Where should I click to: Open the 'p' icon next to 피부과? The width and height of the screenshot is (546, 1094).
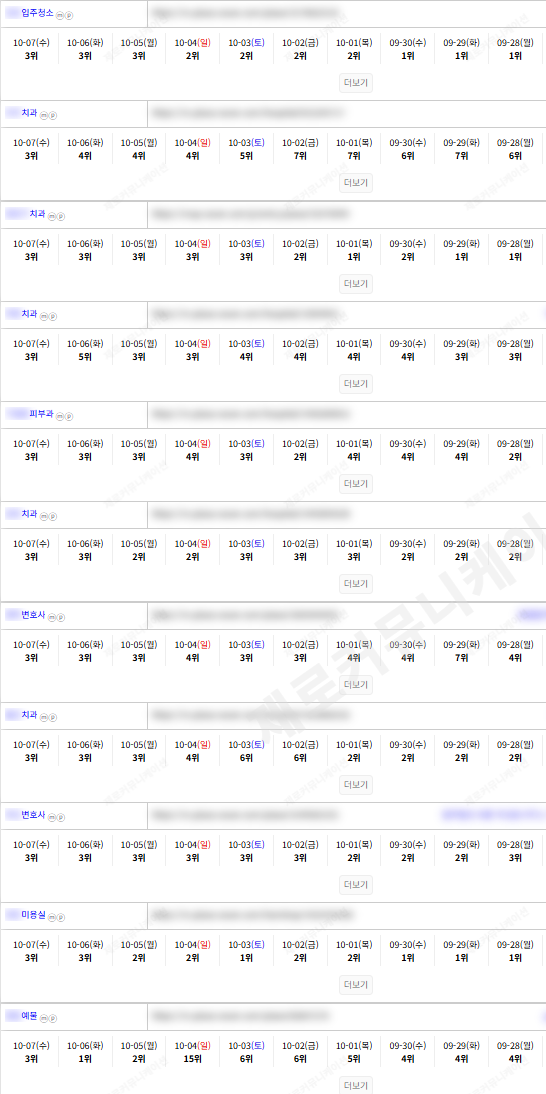pyautogui.click(x=68, y=417)
